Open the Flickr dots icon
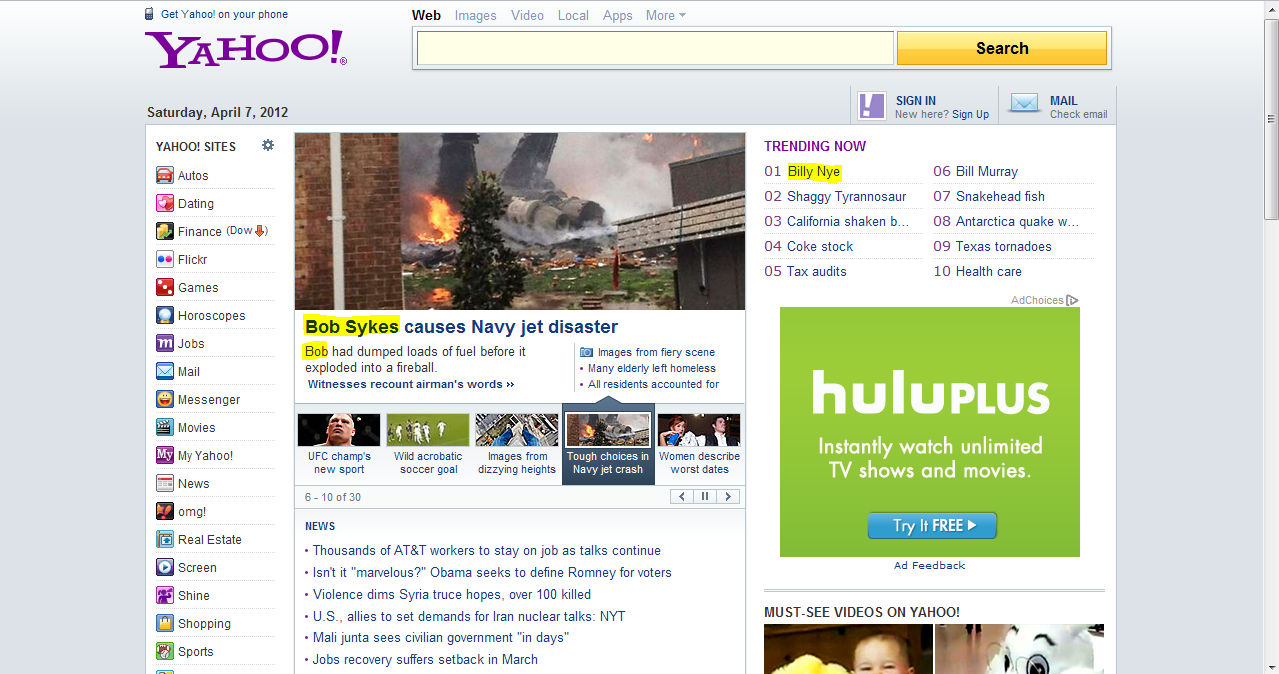Viewport: 1279px width, 674px height. (x=165, y=259)
